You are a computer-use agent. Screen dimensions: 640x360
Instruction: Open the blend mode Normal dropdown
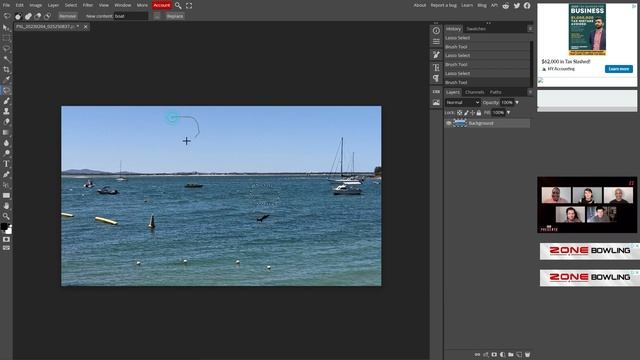click(x=462, y=102)
